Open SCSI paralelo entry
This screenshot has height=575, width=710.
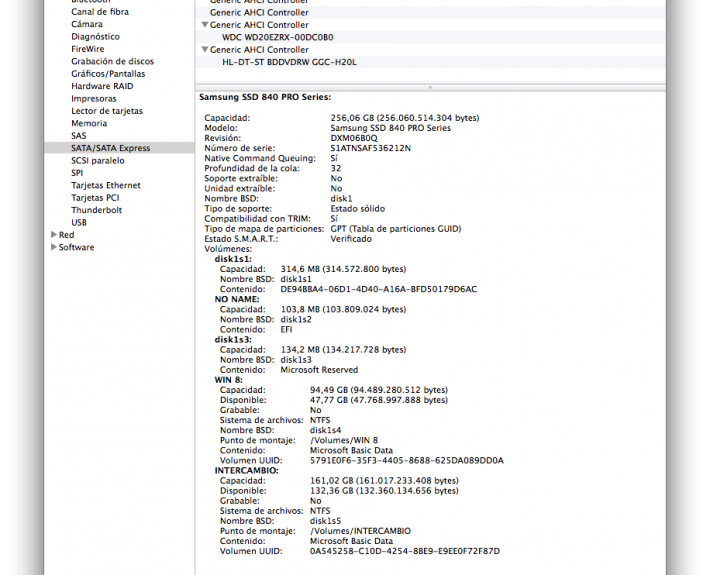[x=97, y=161]
